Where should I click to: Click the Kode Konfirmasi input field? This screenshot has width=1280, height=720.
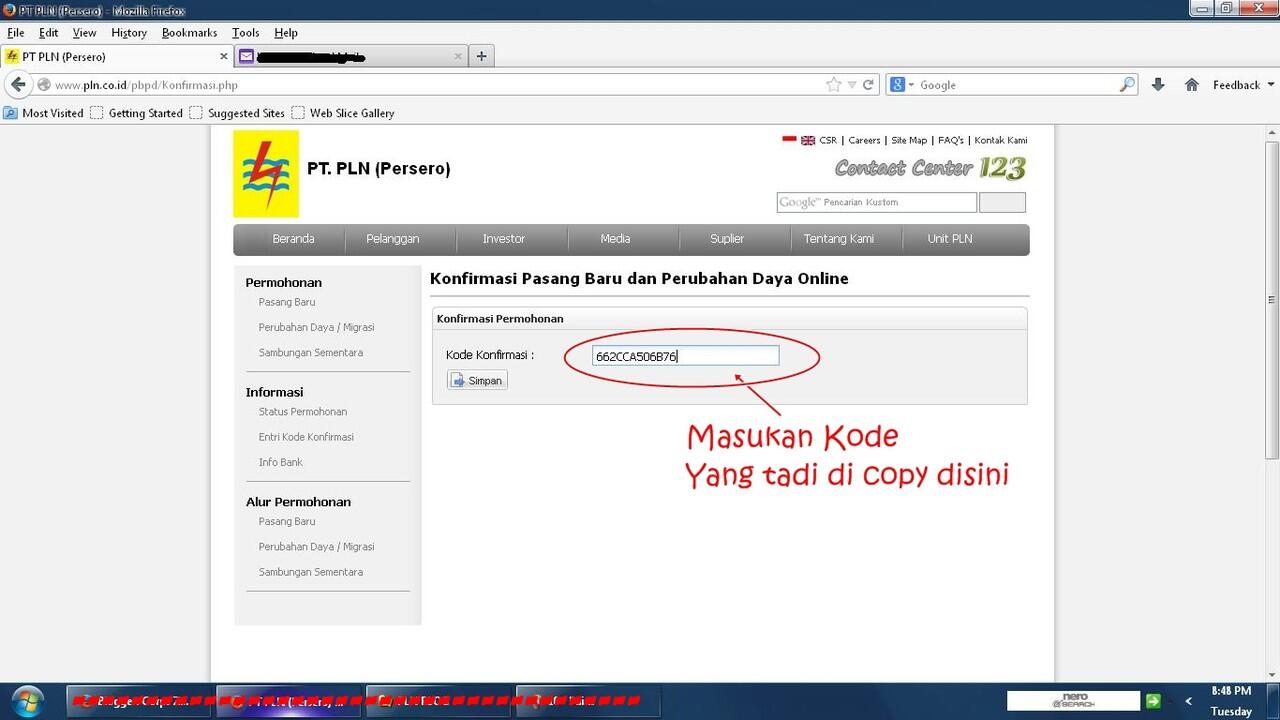[685, 355]
